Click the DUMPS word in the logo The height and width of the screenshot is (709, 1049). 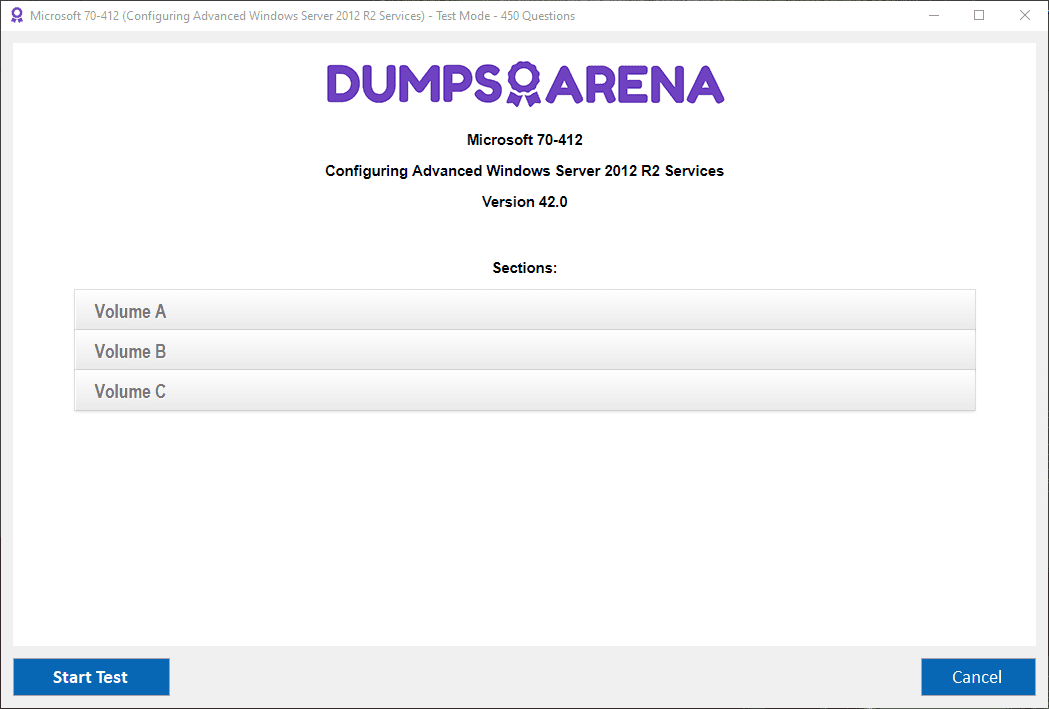tap(415, 84)
